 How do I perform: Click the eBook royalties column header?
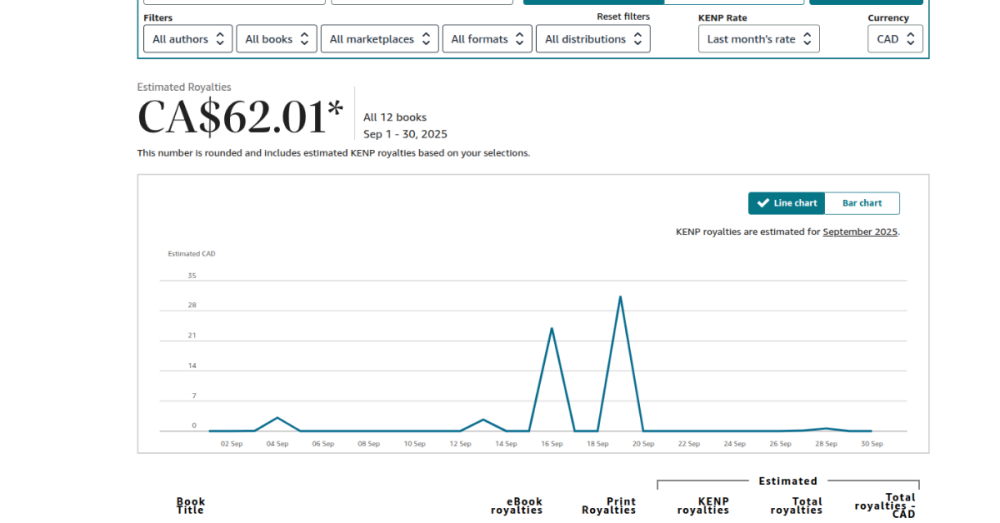(x=516, y=506)
